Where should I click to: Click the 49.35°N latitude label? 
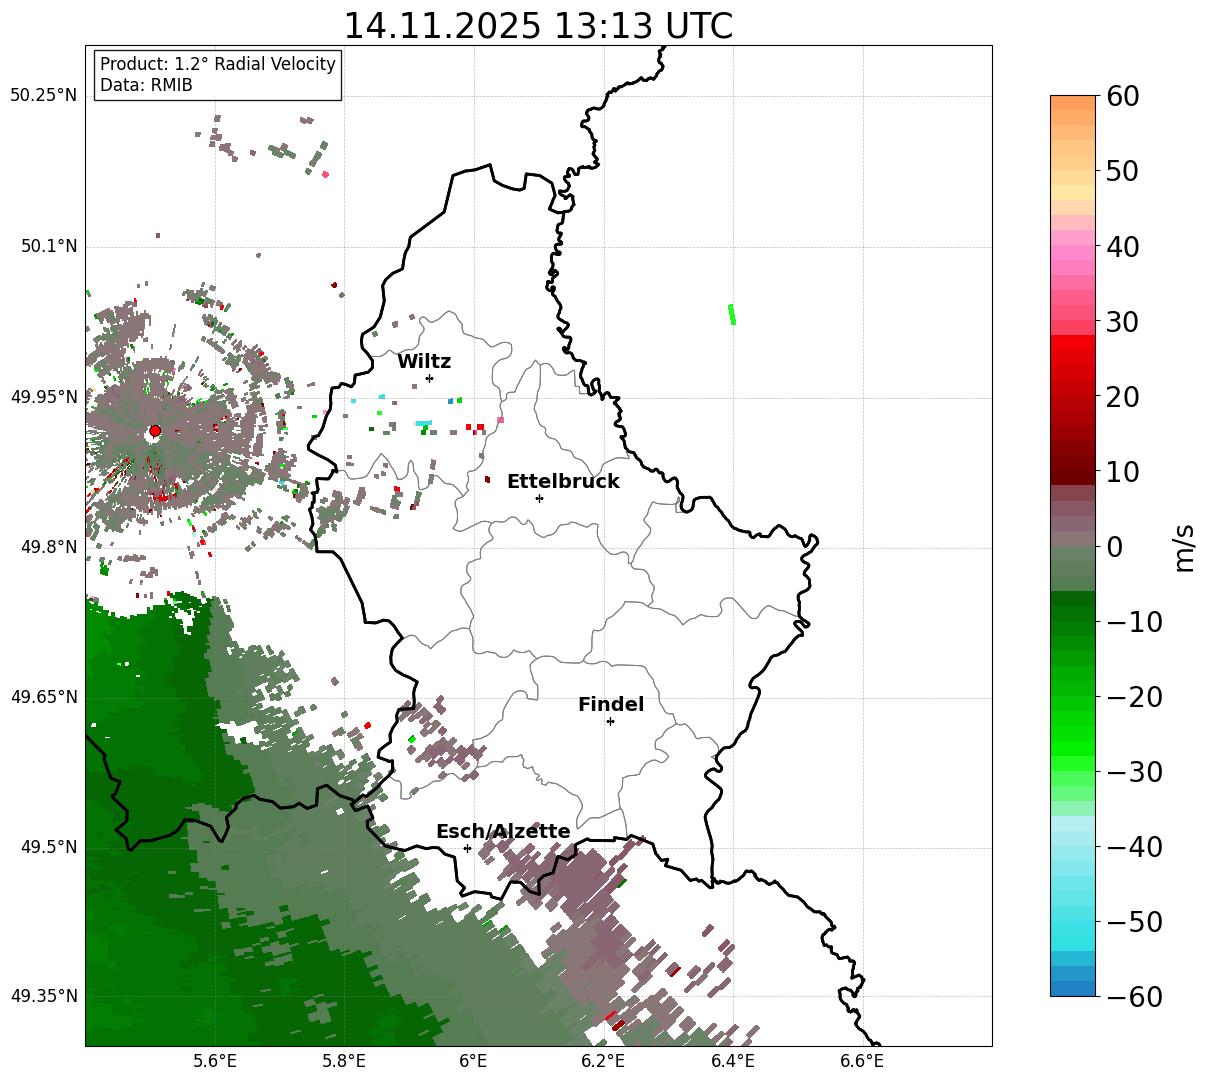click(x=44, y=996)
